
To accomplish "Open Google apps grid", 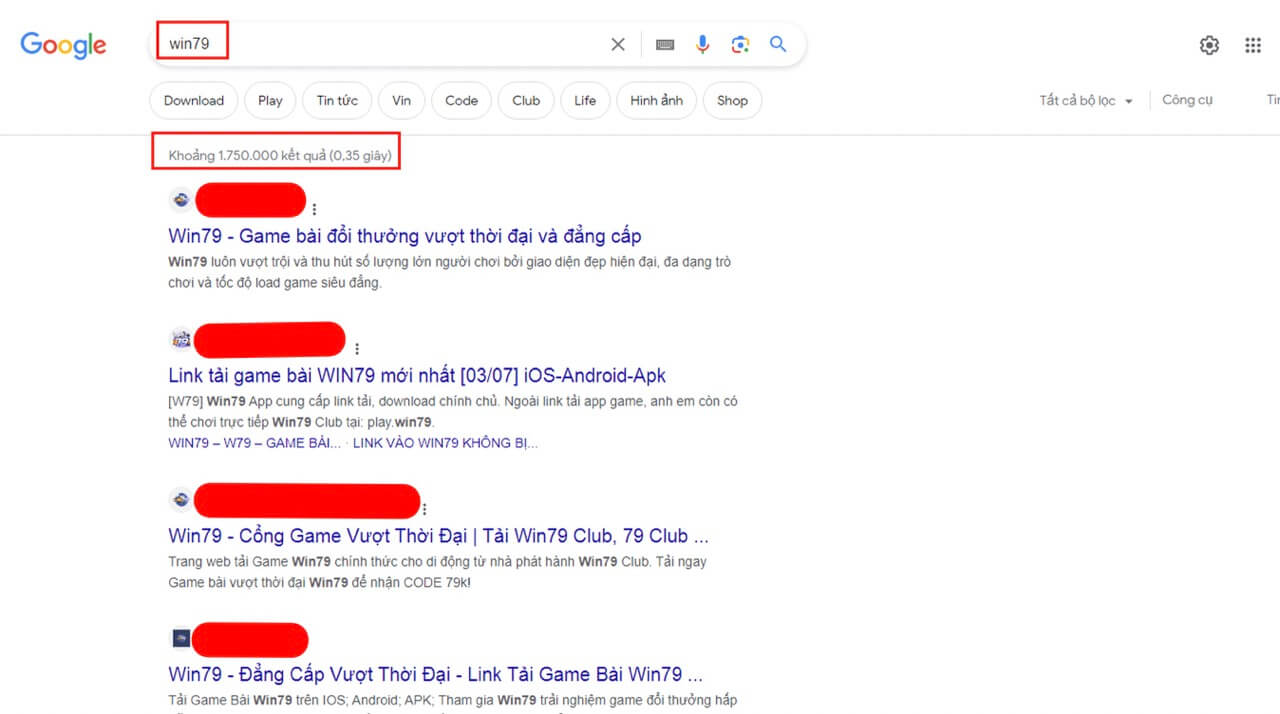I will coord(1253,45).
